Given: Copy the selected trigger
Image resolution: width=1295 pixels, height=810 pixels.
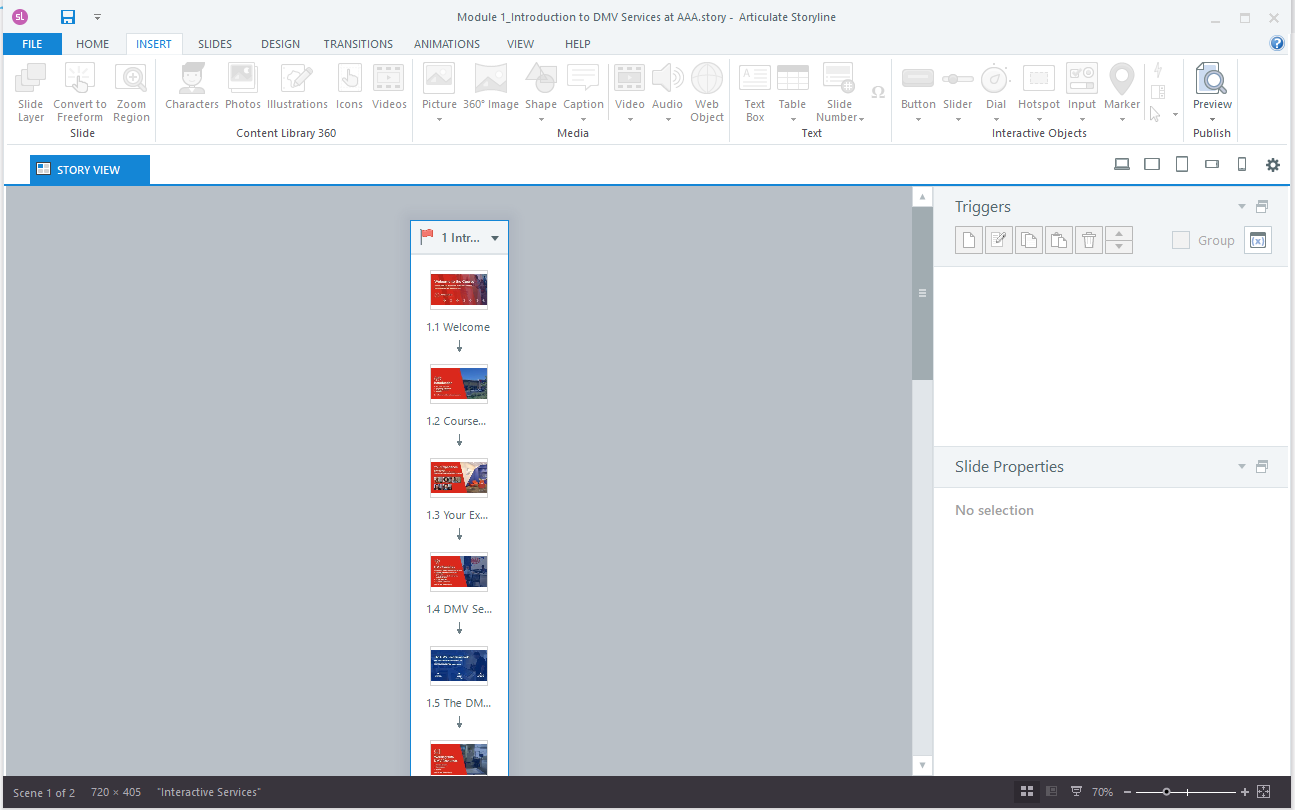Looking at the screenshot, I should [1028, 240].
